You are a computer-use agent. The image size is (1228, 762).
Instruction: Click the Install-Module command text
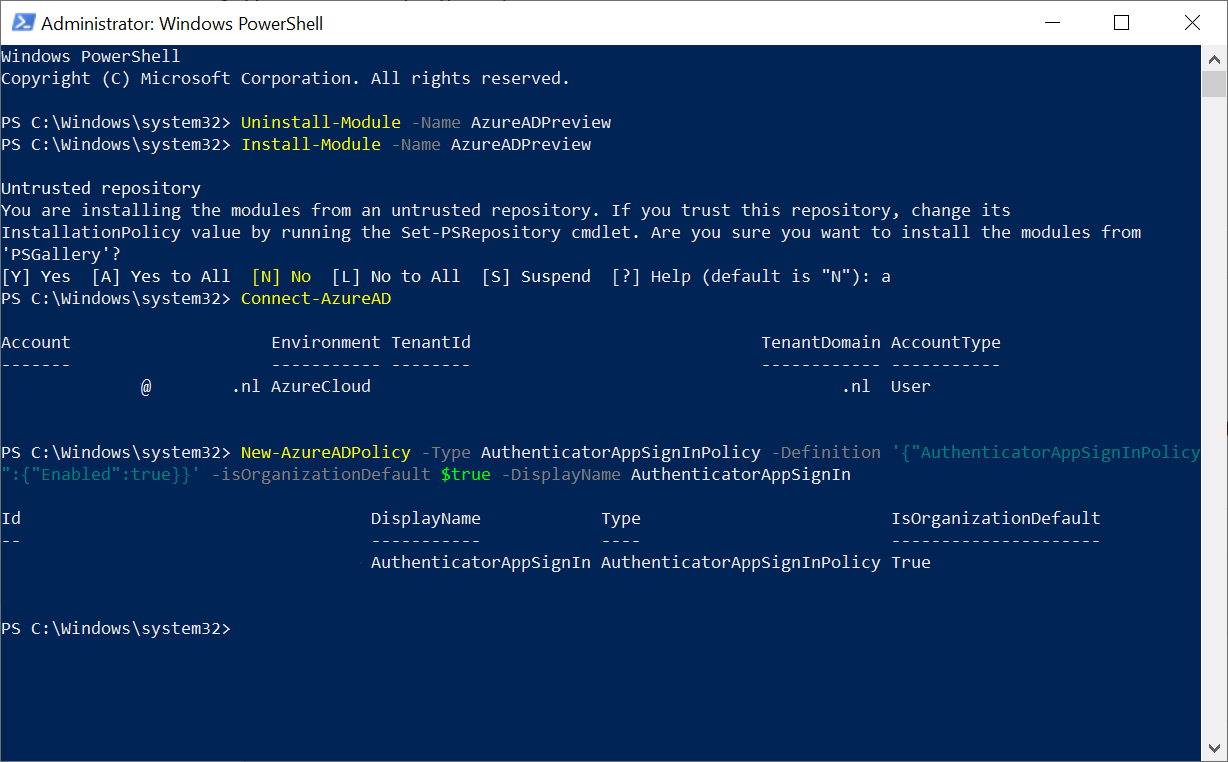pyautogui.click(x=311, y=145)
